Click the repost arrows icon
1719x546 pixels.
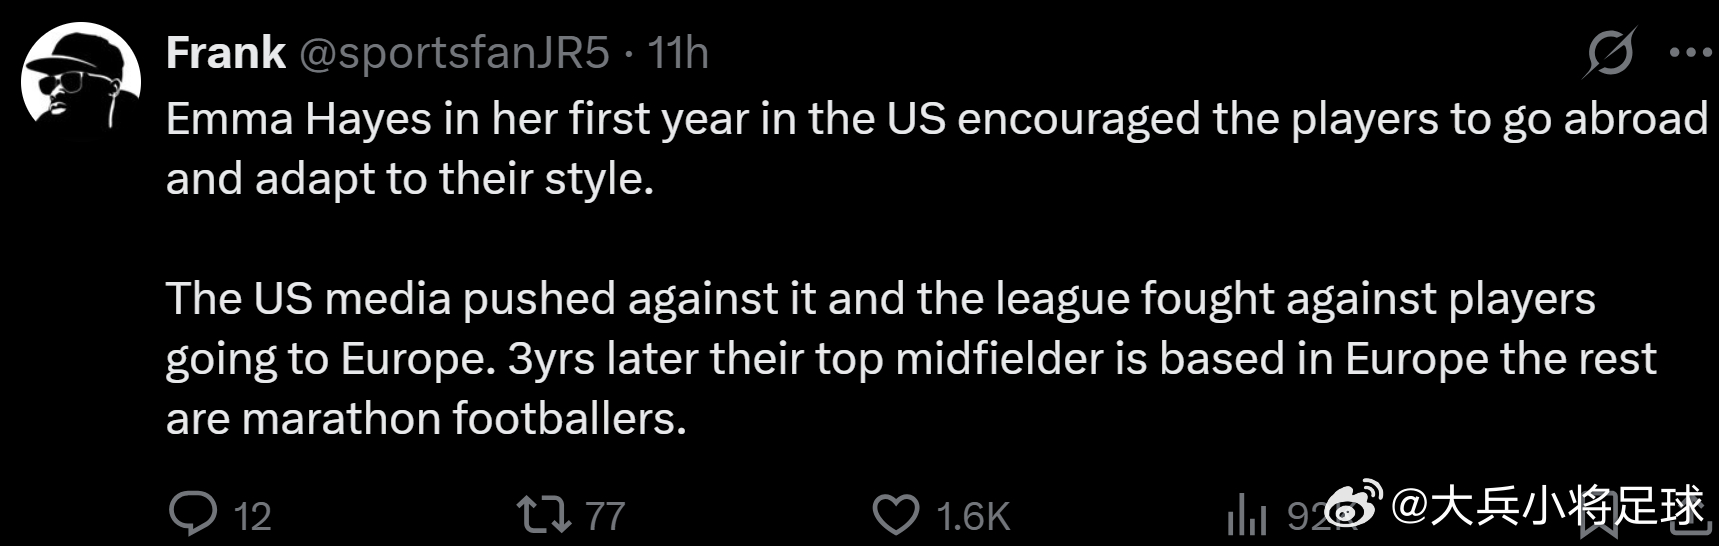pos(543,515)
